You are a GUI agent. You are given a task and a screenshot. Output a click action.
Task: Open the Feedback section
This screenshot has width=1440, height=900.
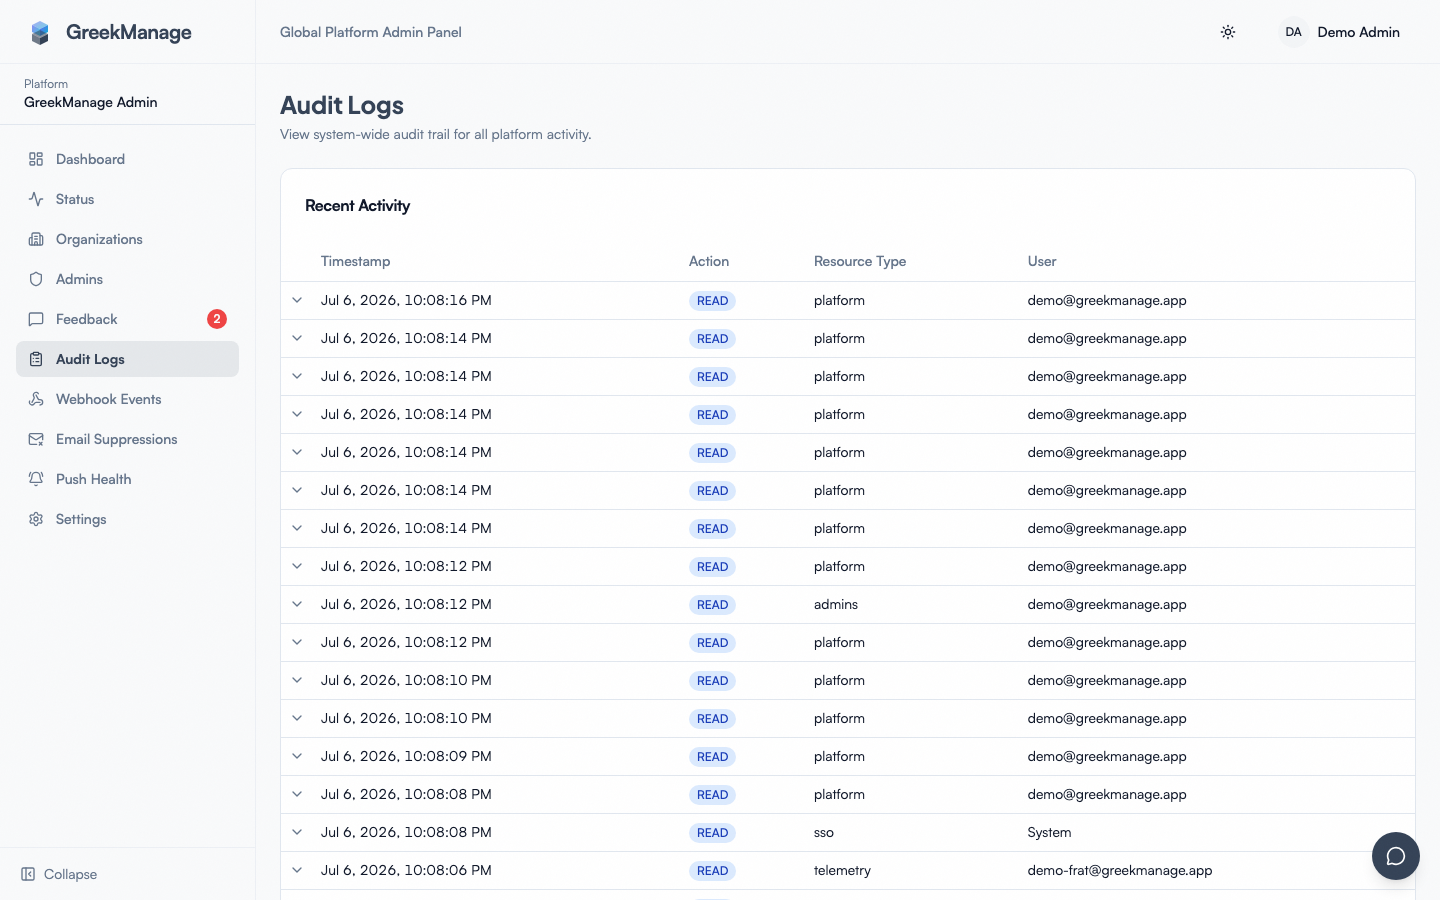coord(127,319)
